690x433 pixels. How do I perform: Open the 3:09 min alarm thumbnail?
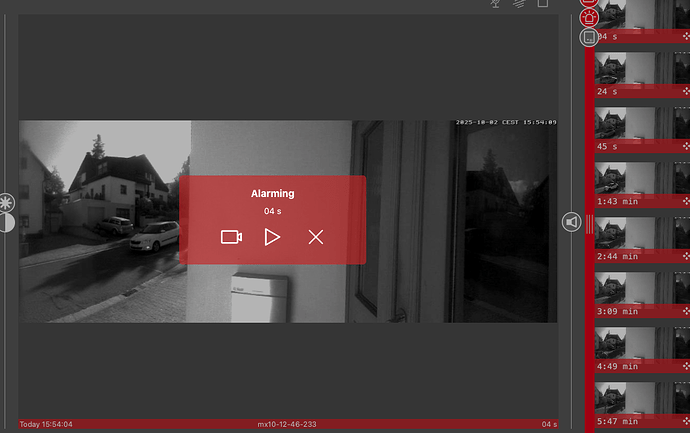click(642, 295)
